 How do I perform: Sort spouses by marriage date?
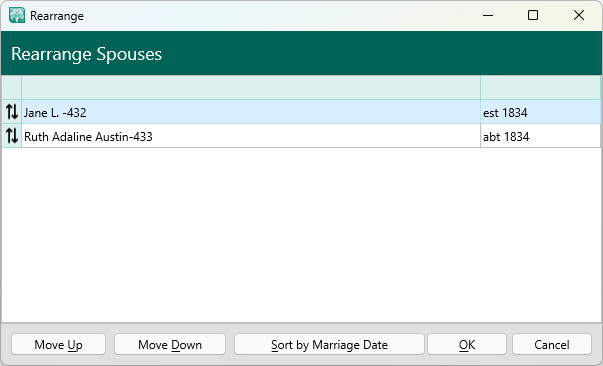pyautogui.click(x=329, y=344)
